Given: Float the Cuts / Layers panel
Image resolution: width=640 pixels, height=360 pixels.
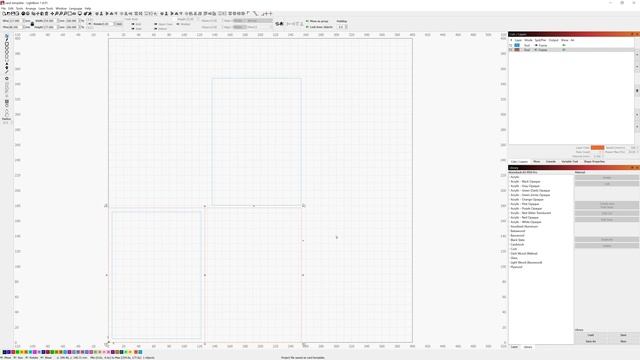Looking at the screenshot, I should (632, 34).
